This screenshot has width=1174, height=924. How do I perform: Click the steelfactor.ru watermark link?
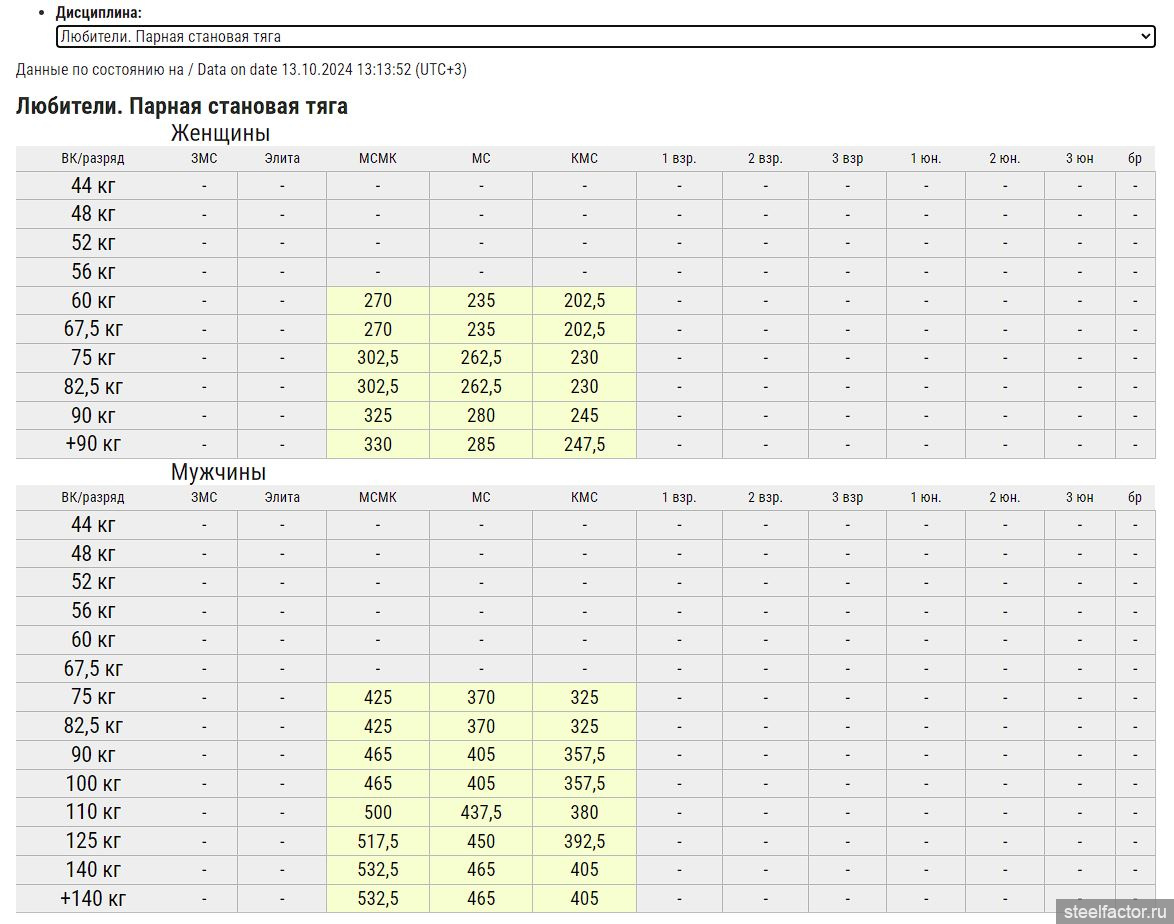coord(1114,910)
